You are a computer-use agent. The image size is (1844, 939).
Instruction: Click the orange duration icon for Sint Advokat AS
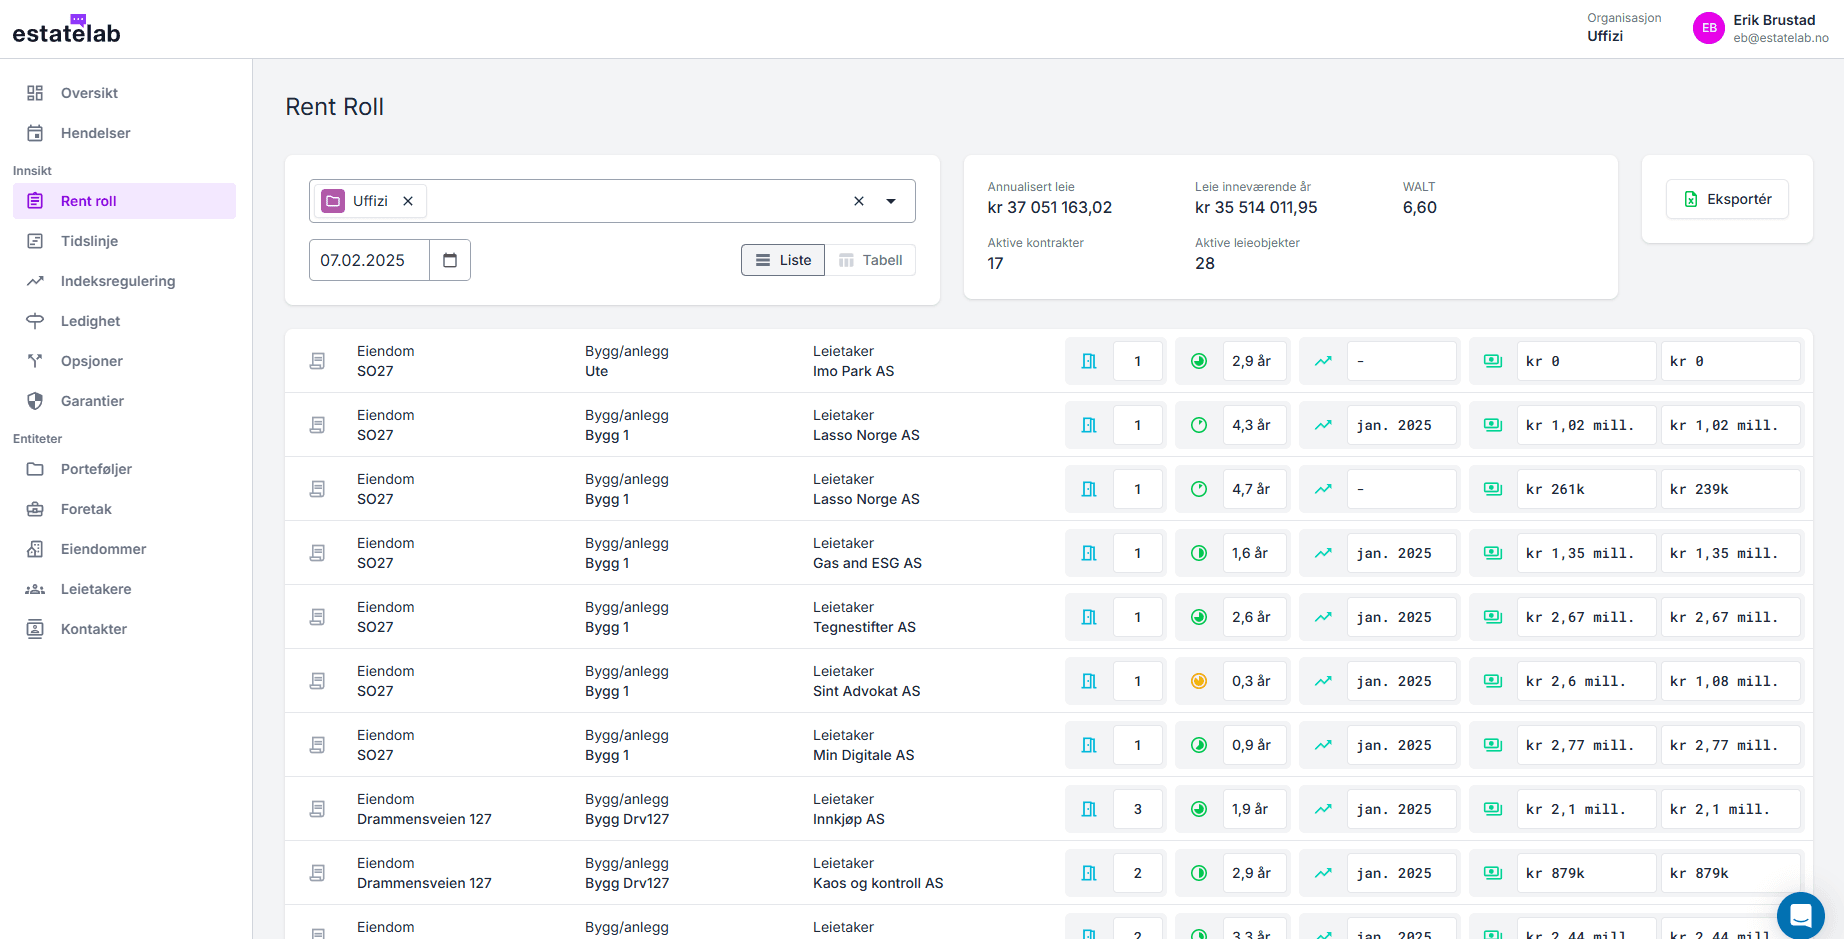[x=1199, y=681]
